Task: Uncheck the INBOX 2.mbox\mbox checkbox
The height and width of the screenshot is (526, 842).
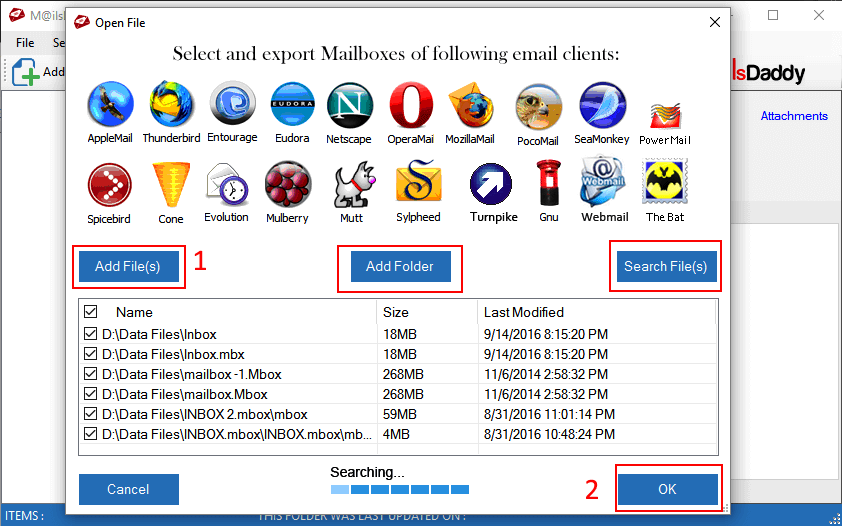Action: [91, 414]
